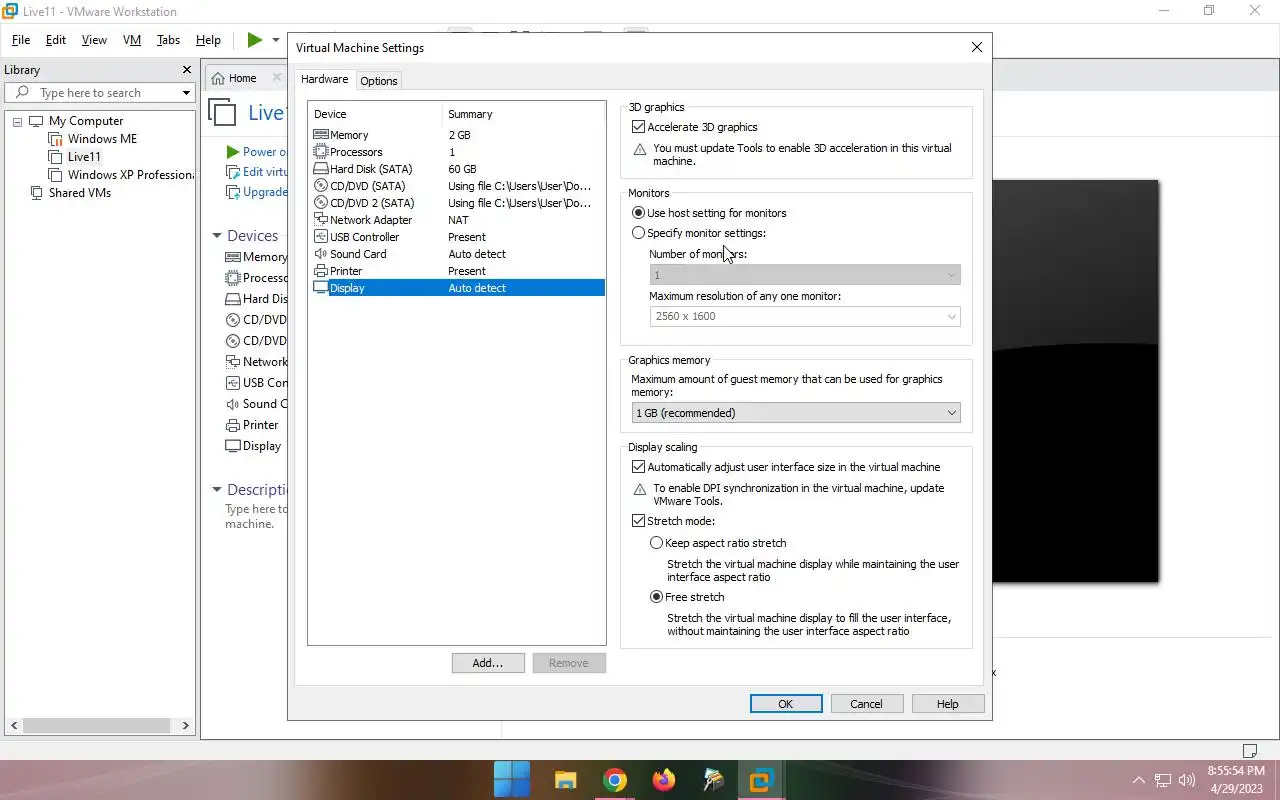
Task: Click the Hard Disk icon in the main window Devices panel
Action: click(233, 299)
